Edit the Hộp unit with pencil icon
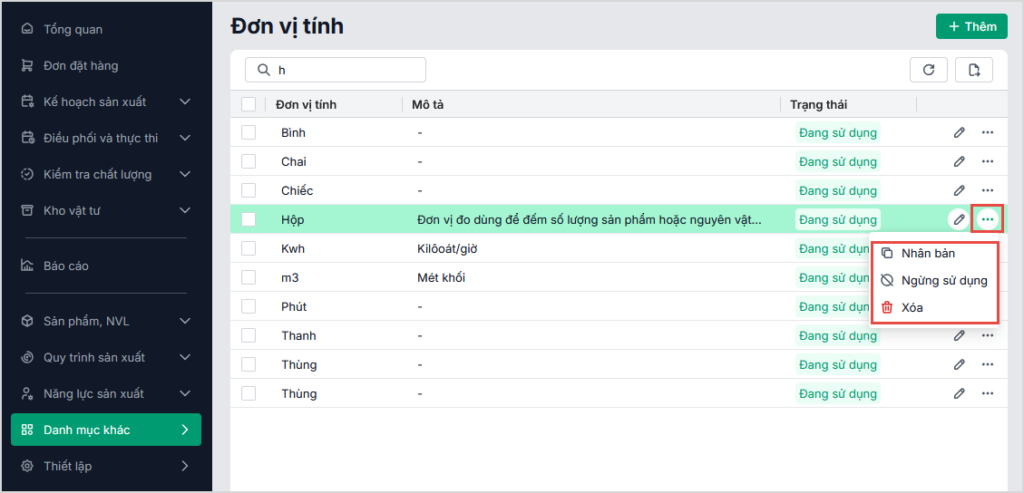The image size is (1024, 493). click(959, 219)
